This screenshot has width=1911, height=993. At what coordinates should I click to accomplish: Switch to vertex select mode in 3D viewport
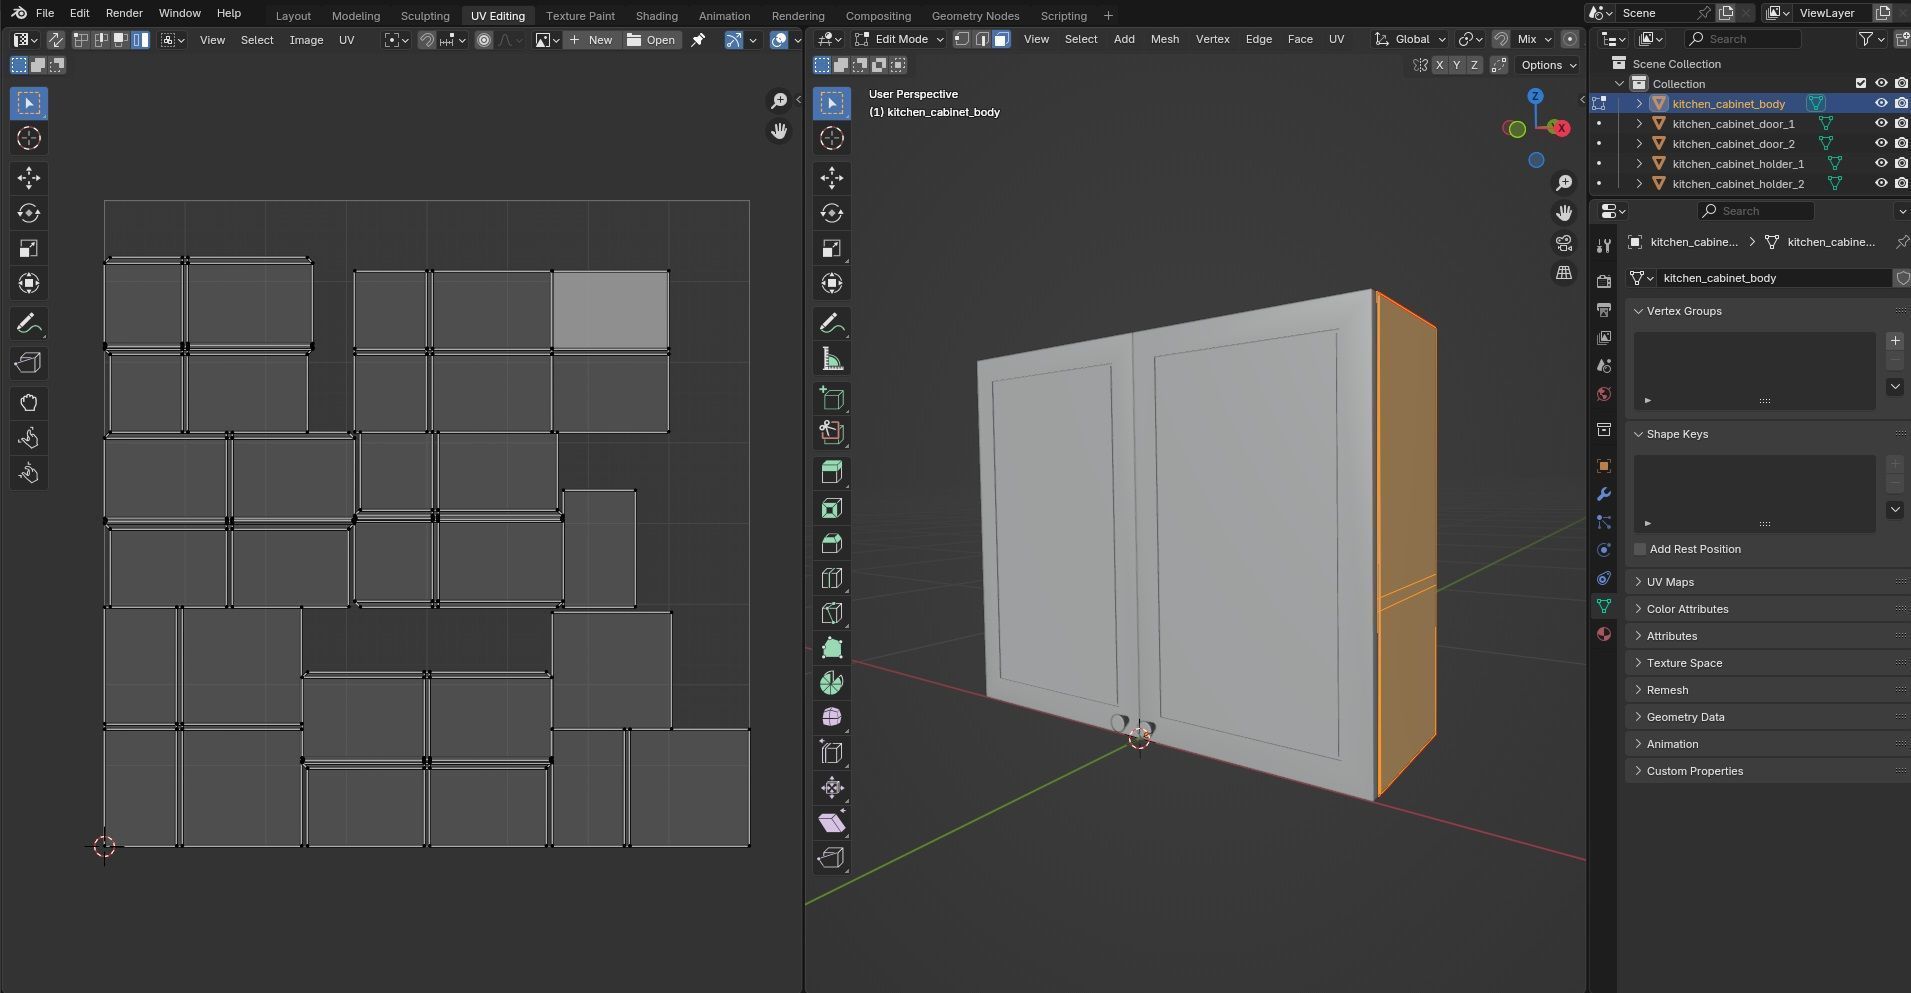point(962,39)
